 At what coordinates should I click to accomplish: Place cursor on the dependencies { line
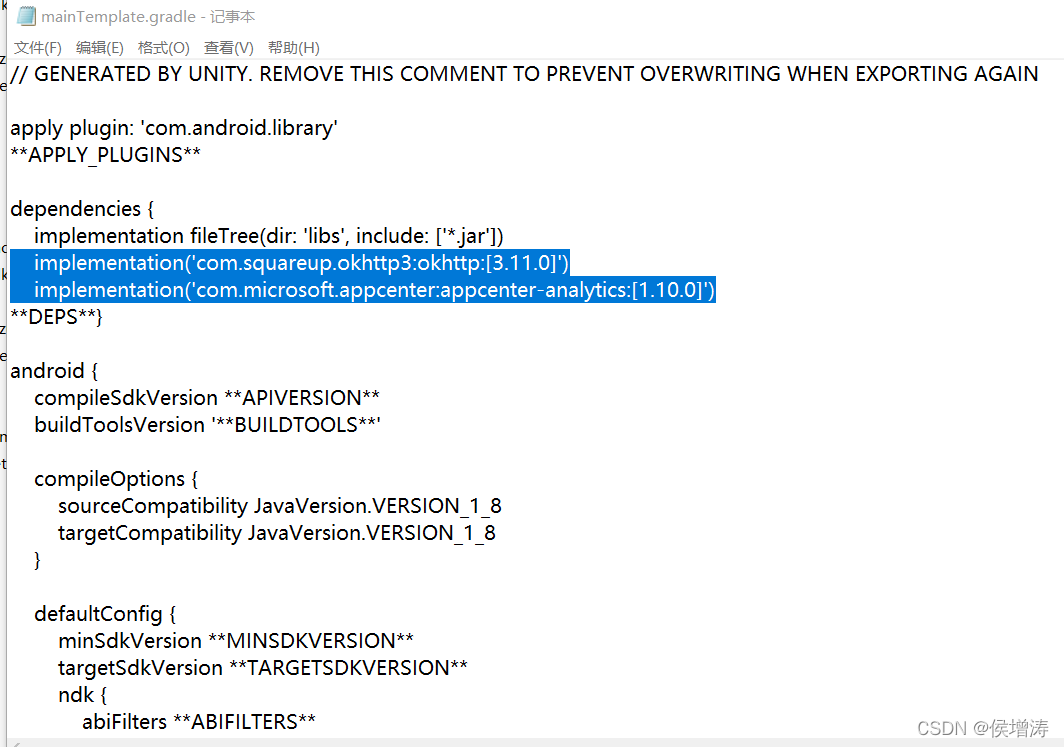coord(83,208)
